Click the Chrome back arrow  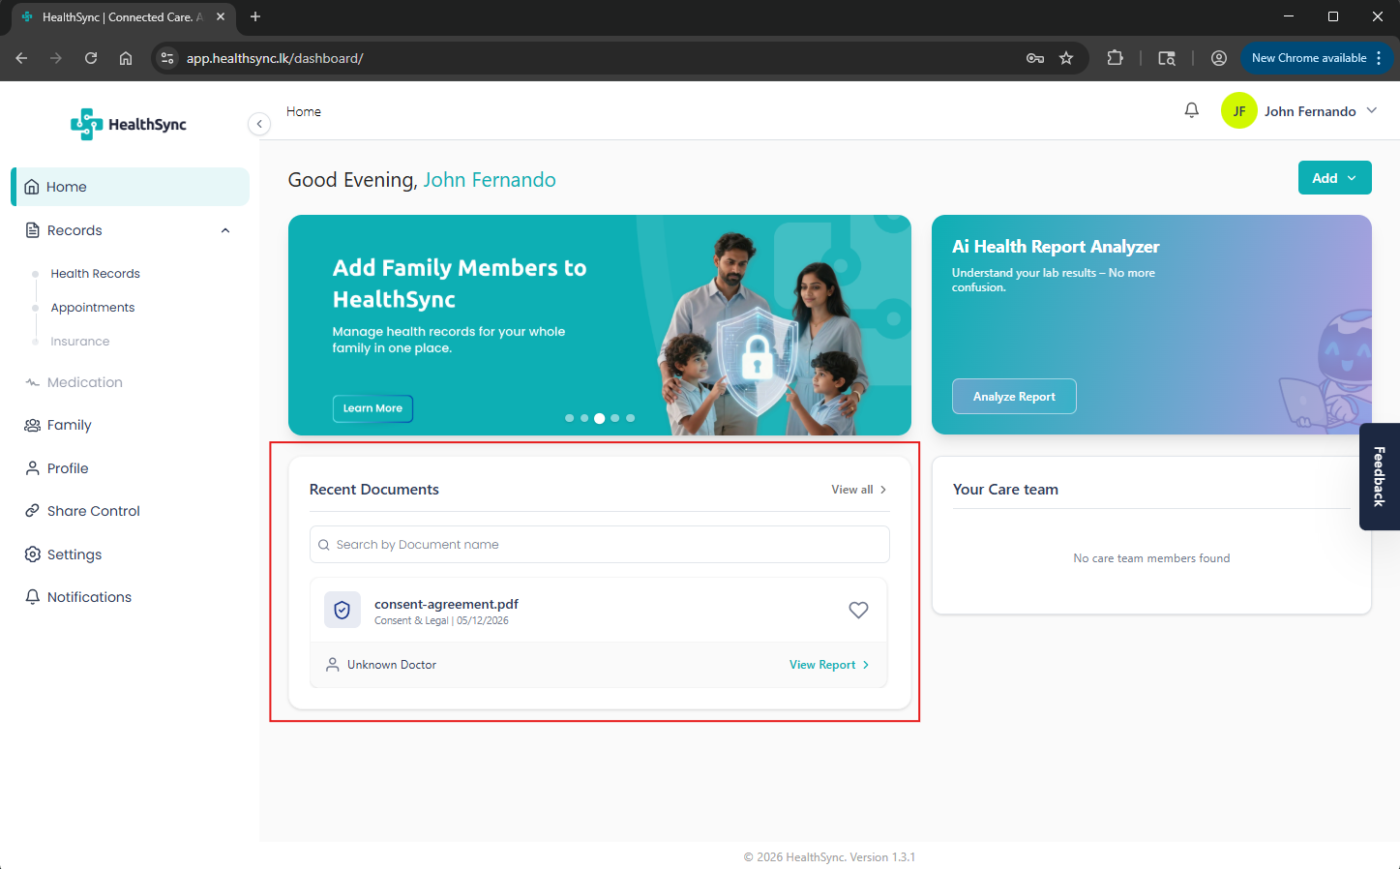(22, 58)
